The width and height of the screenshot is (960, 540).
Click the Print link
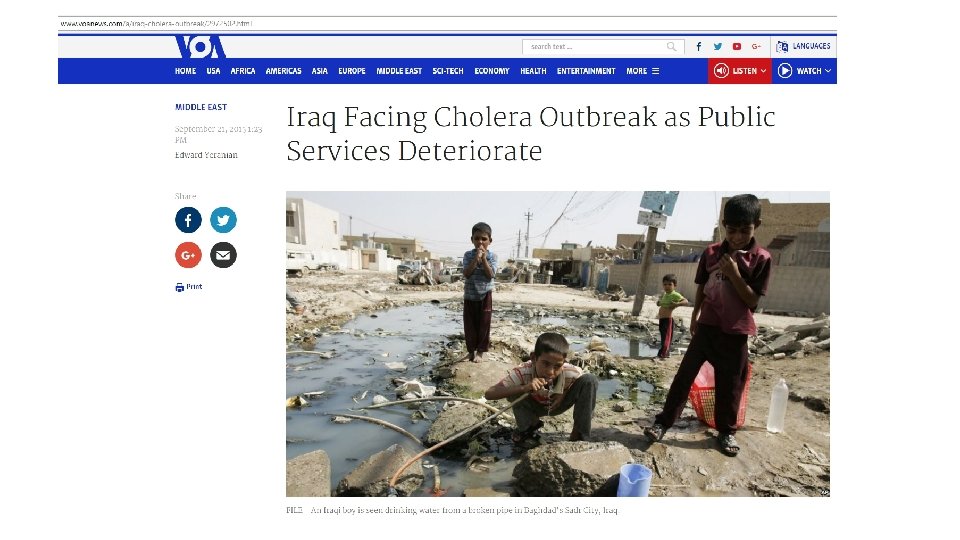189,287
